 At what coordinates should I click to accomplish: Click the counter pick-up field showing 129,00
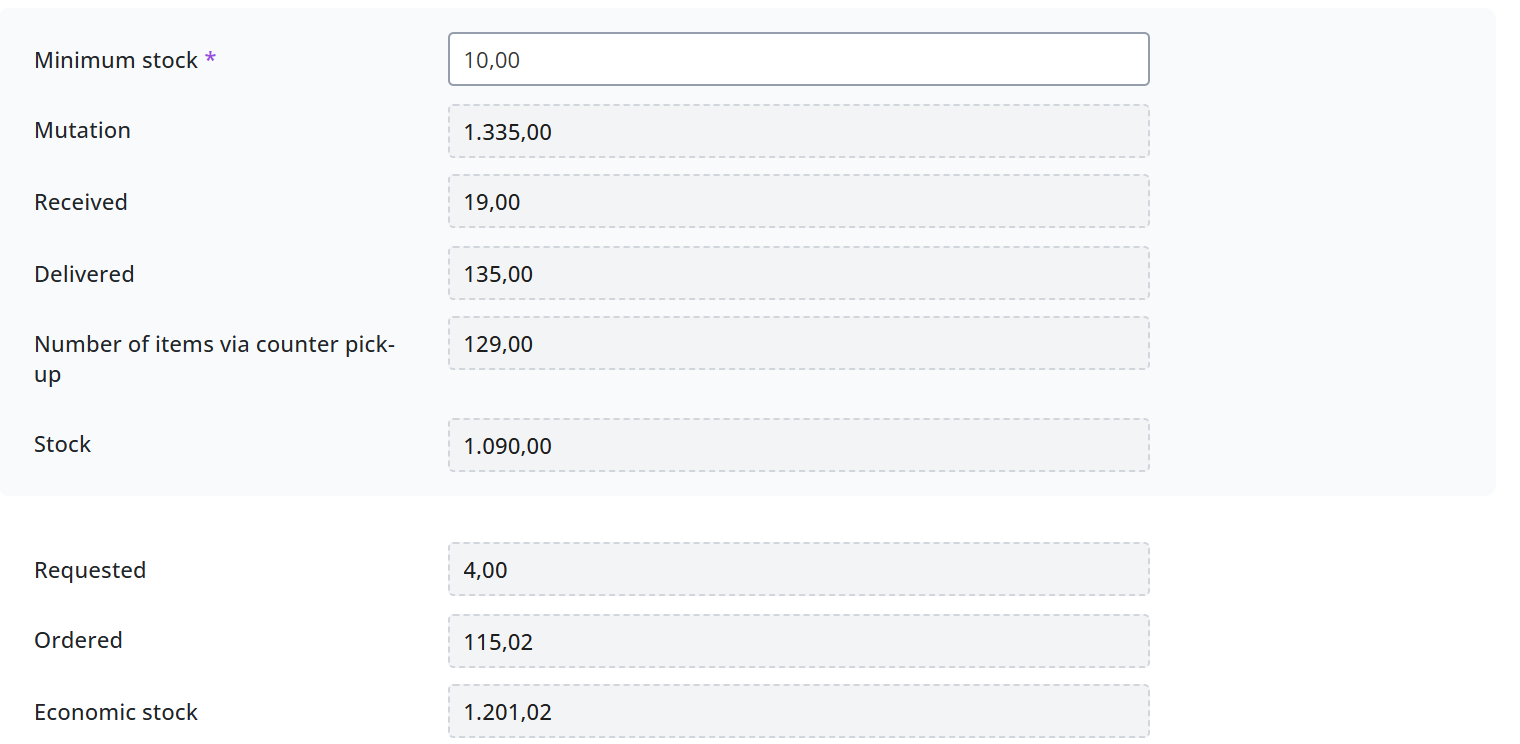[x=798, y=343]
